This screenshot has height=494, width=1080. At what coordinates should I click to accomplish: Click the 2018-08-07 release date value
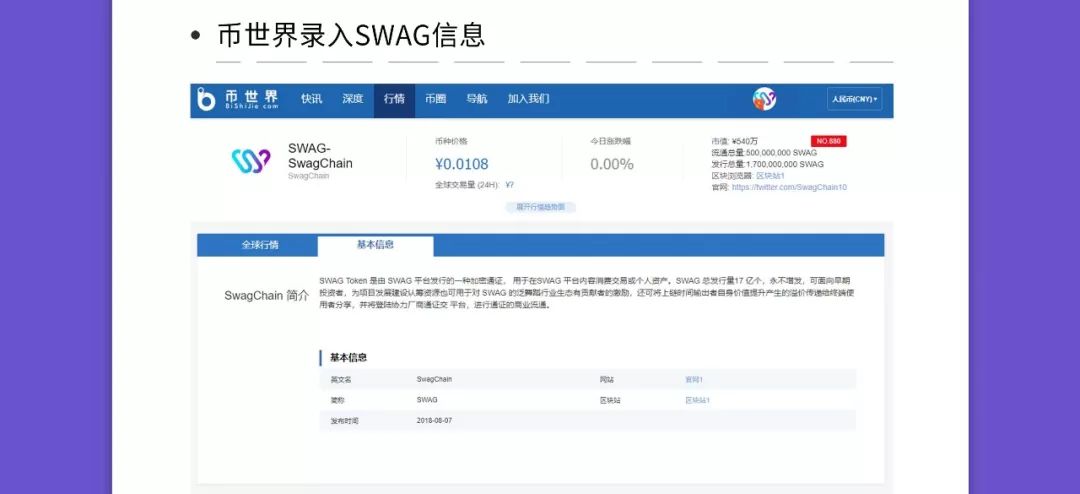(x=435, y=420)
